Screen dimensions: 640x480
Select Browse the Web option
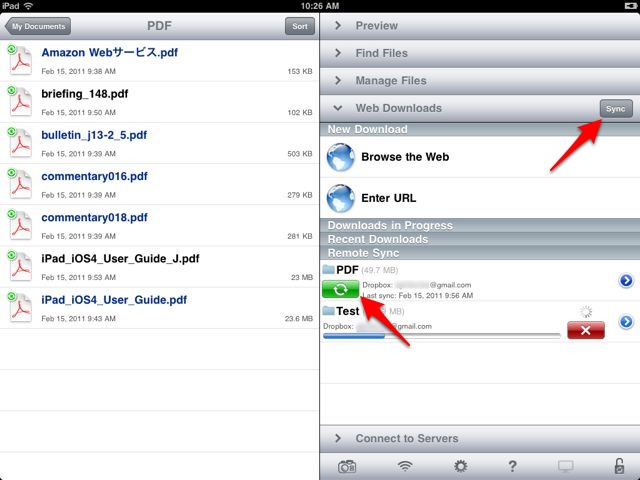click(480, 157)
